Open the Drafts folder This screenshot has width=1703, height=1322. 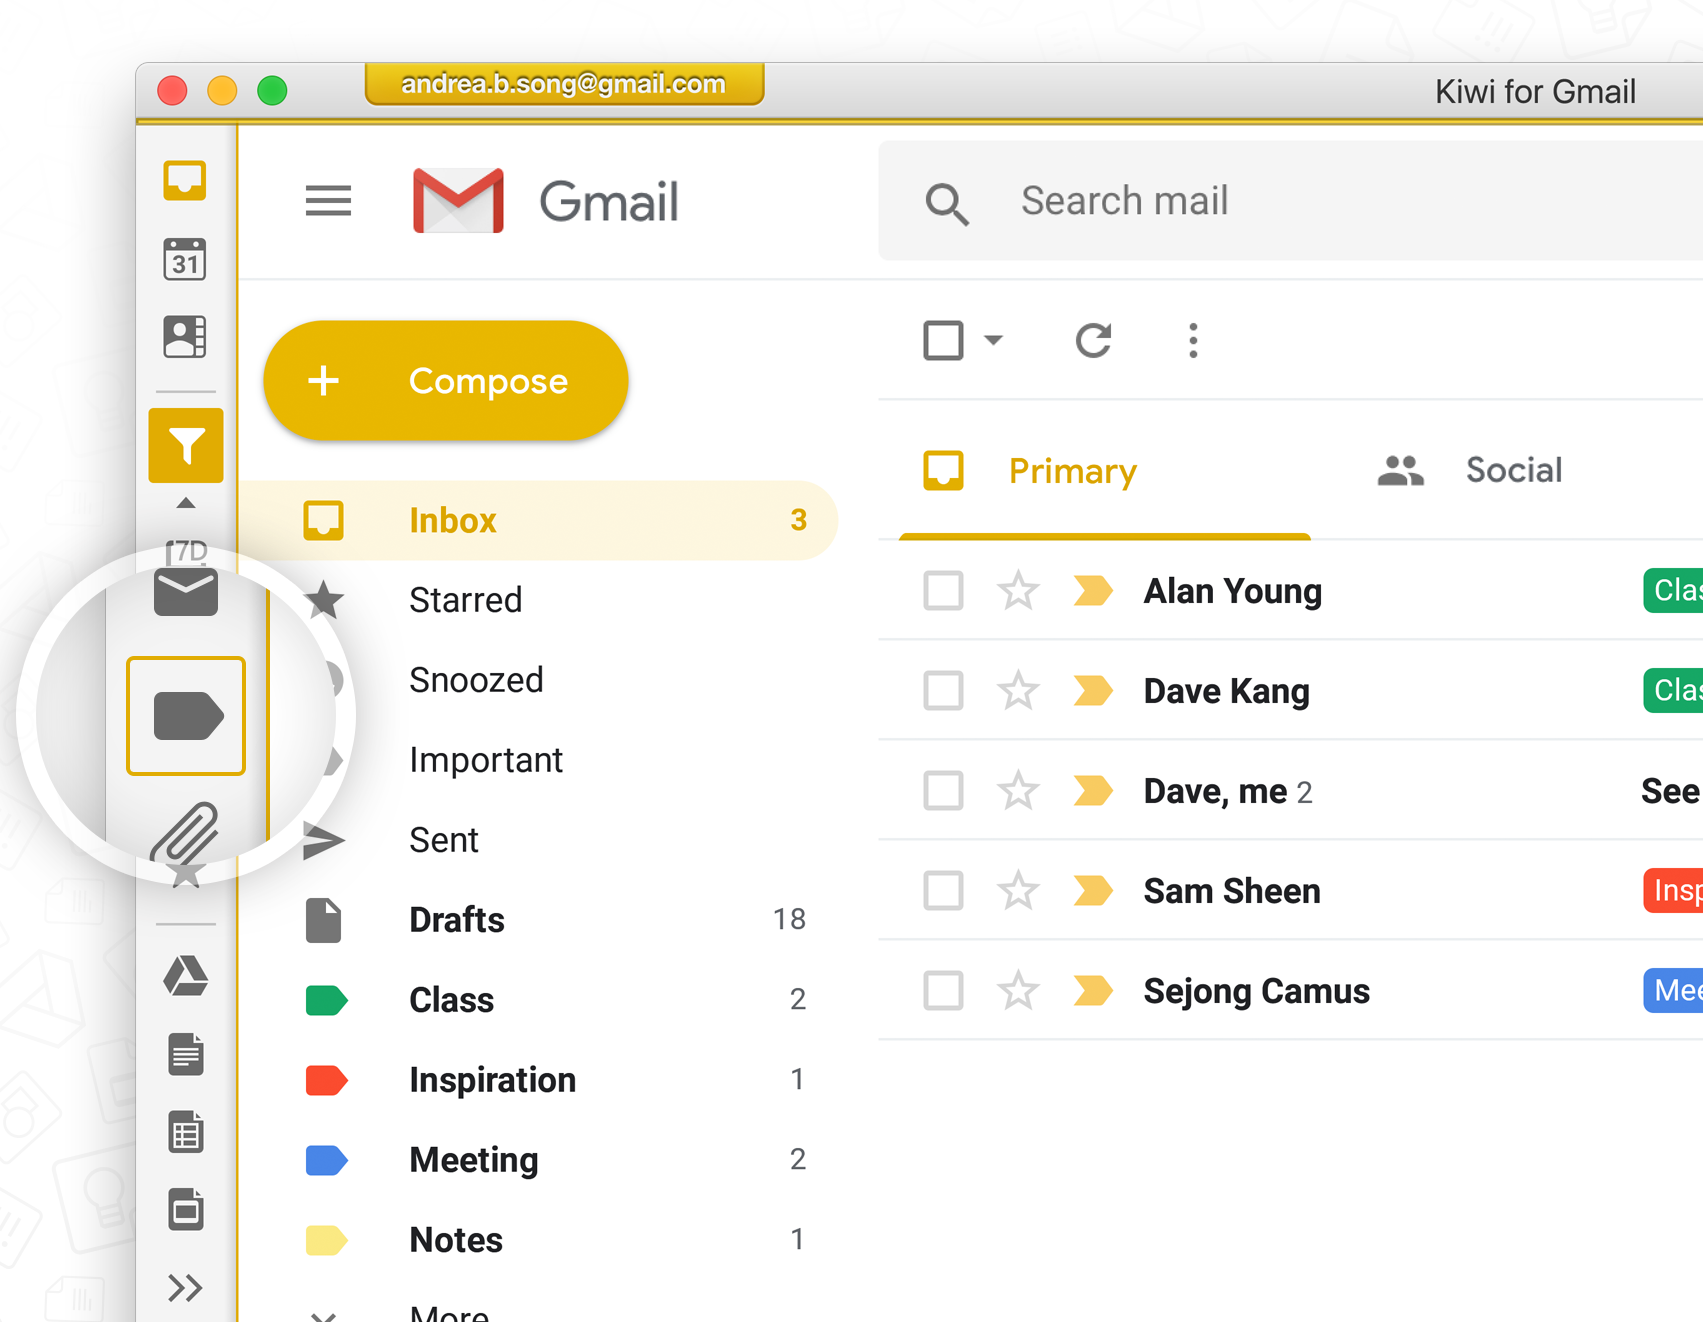tap(538, 920)
